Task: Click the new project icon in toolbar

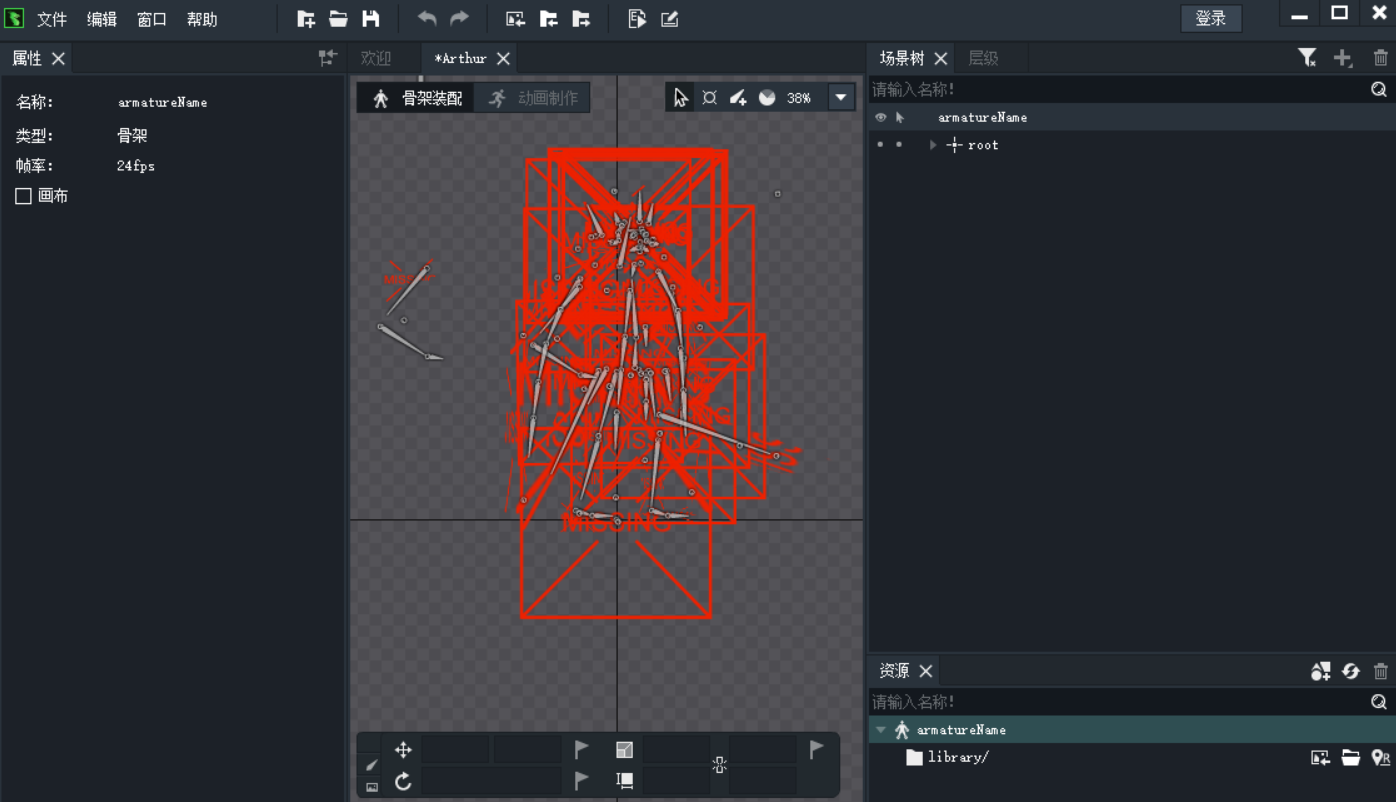Action: click(x=306, y=19)
